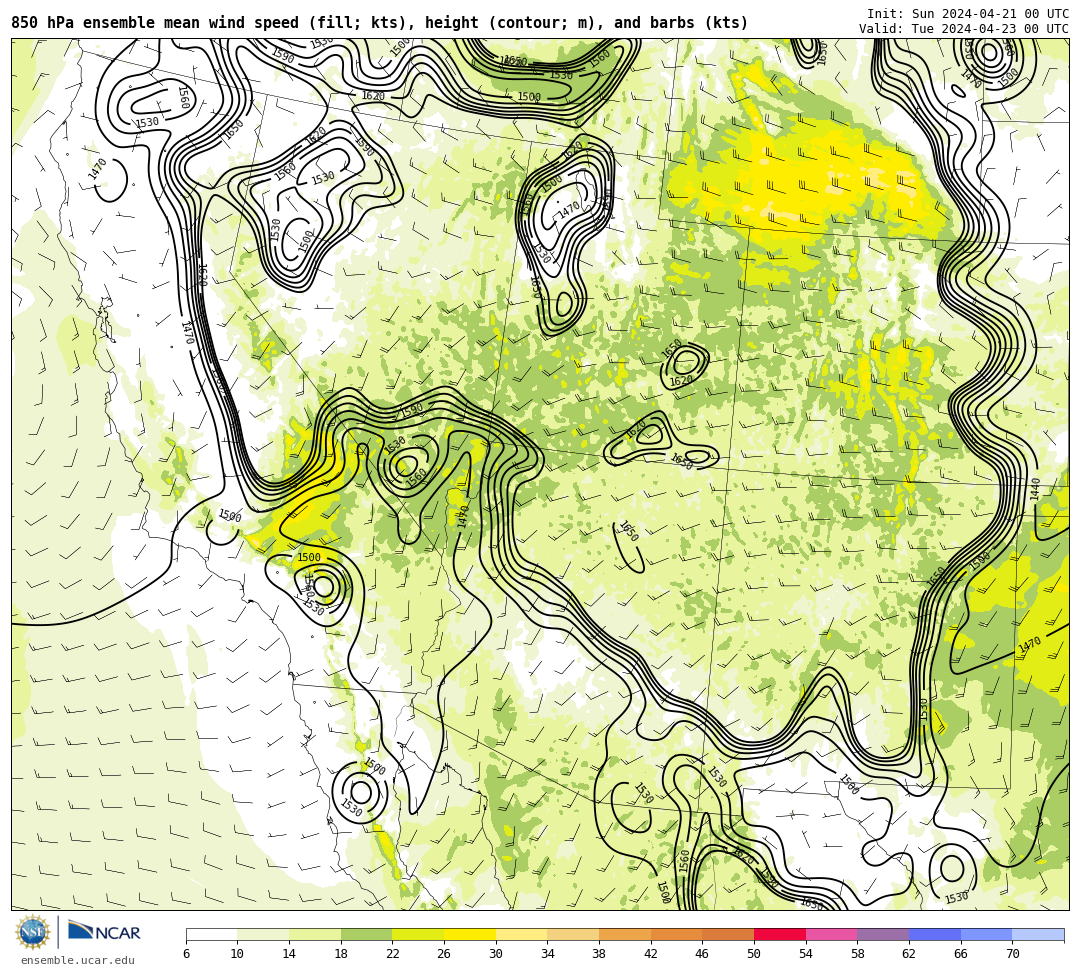Viewport: 1080px width, 973px height.
Task: Click the green 18–22 kts color swatch
Action: click(x=366, y=934)
